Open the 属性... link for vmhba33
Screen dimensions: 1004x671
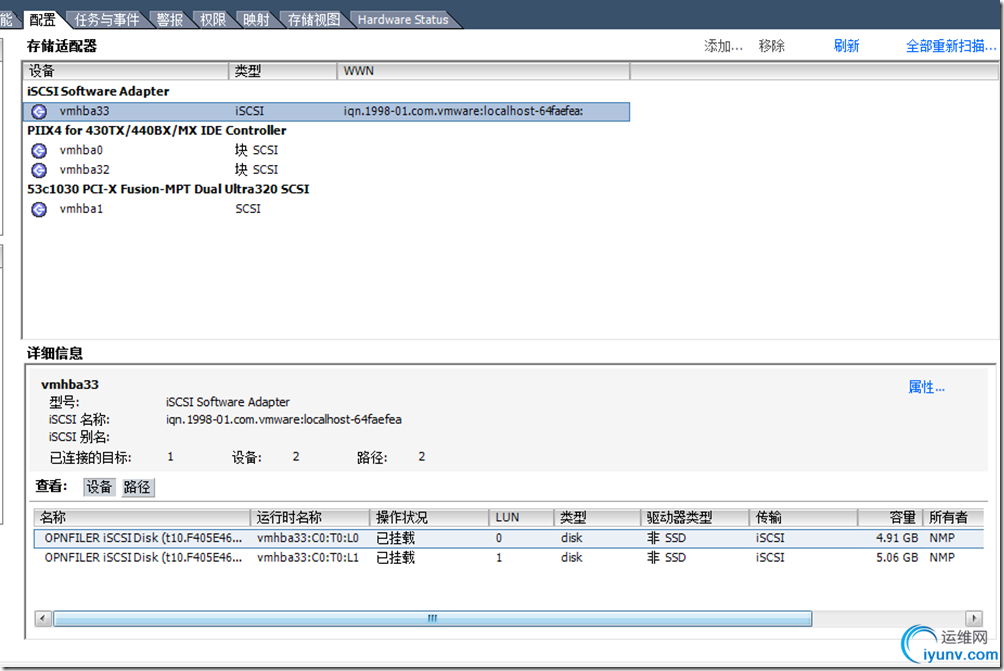pos(927,387)
